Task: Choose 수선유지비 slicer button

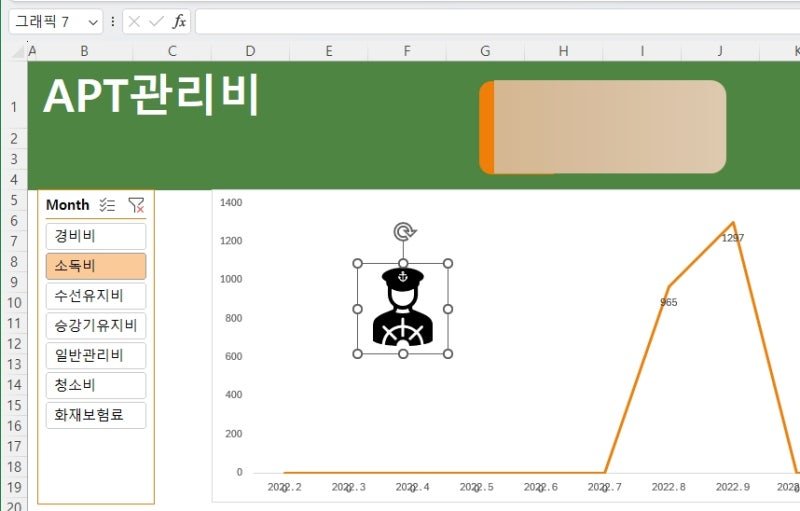Action: pos(96,296)
